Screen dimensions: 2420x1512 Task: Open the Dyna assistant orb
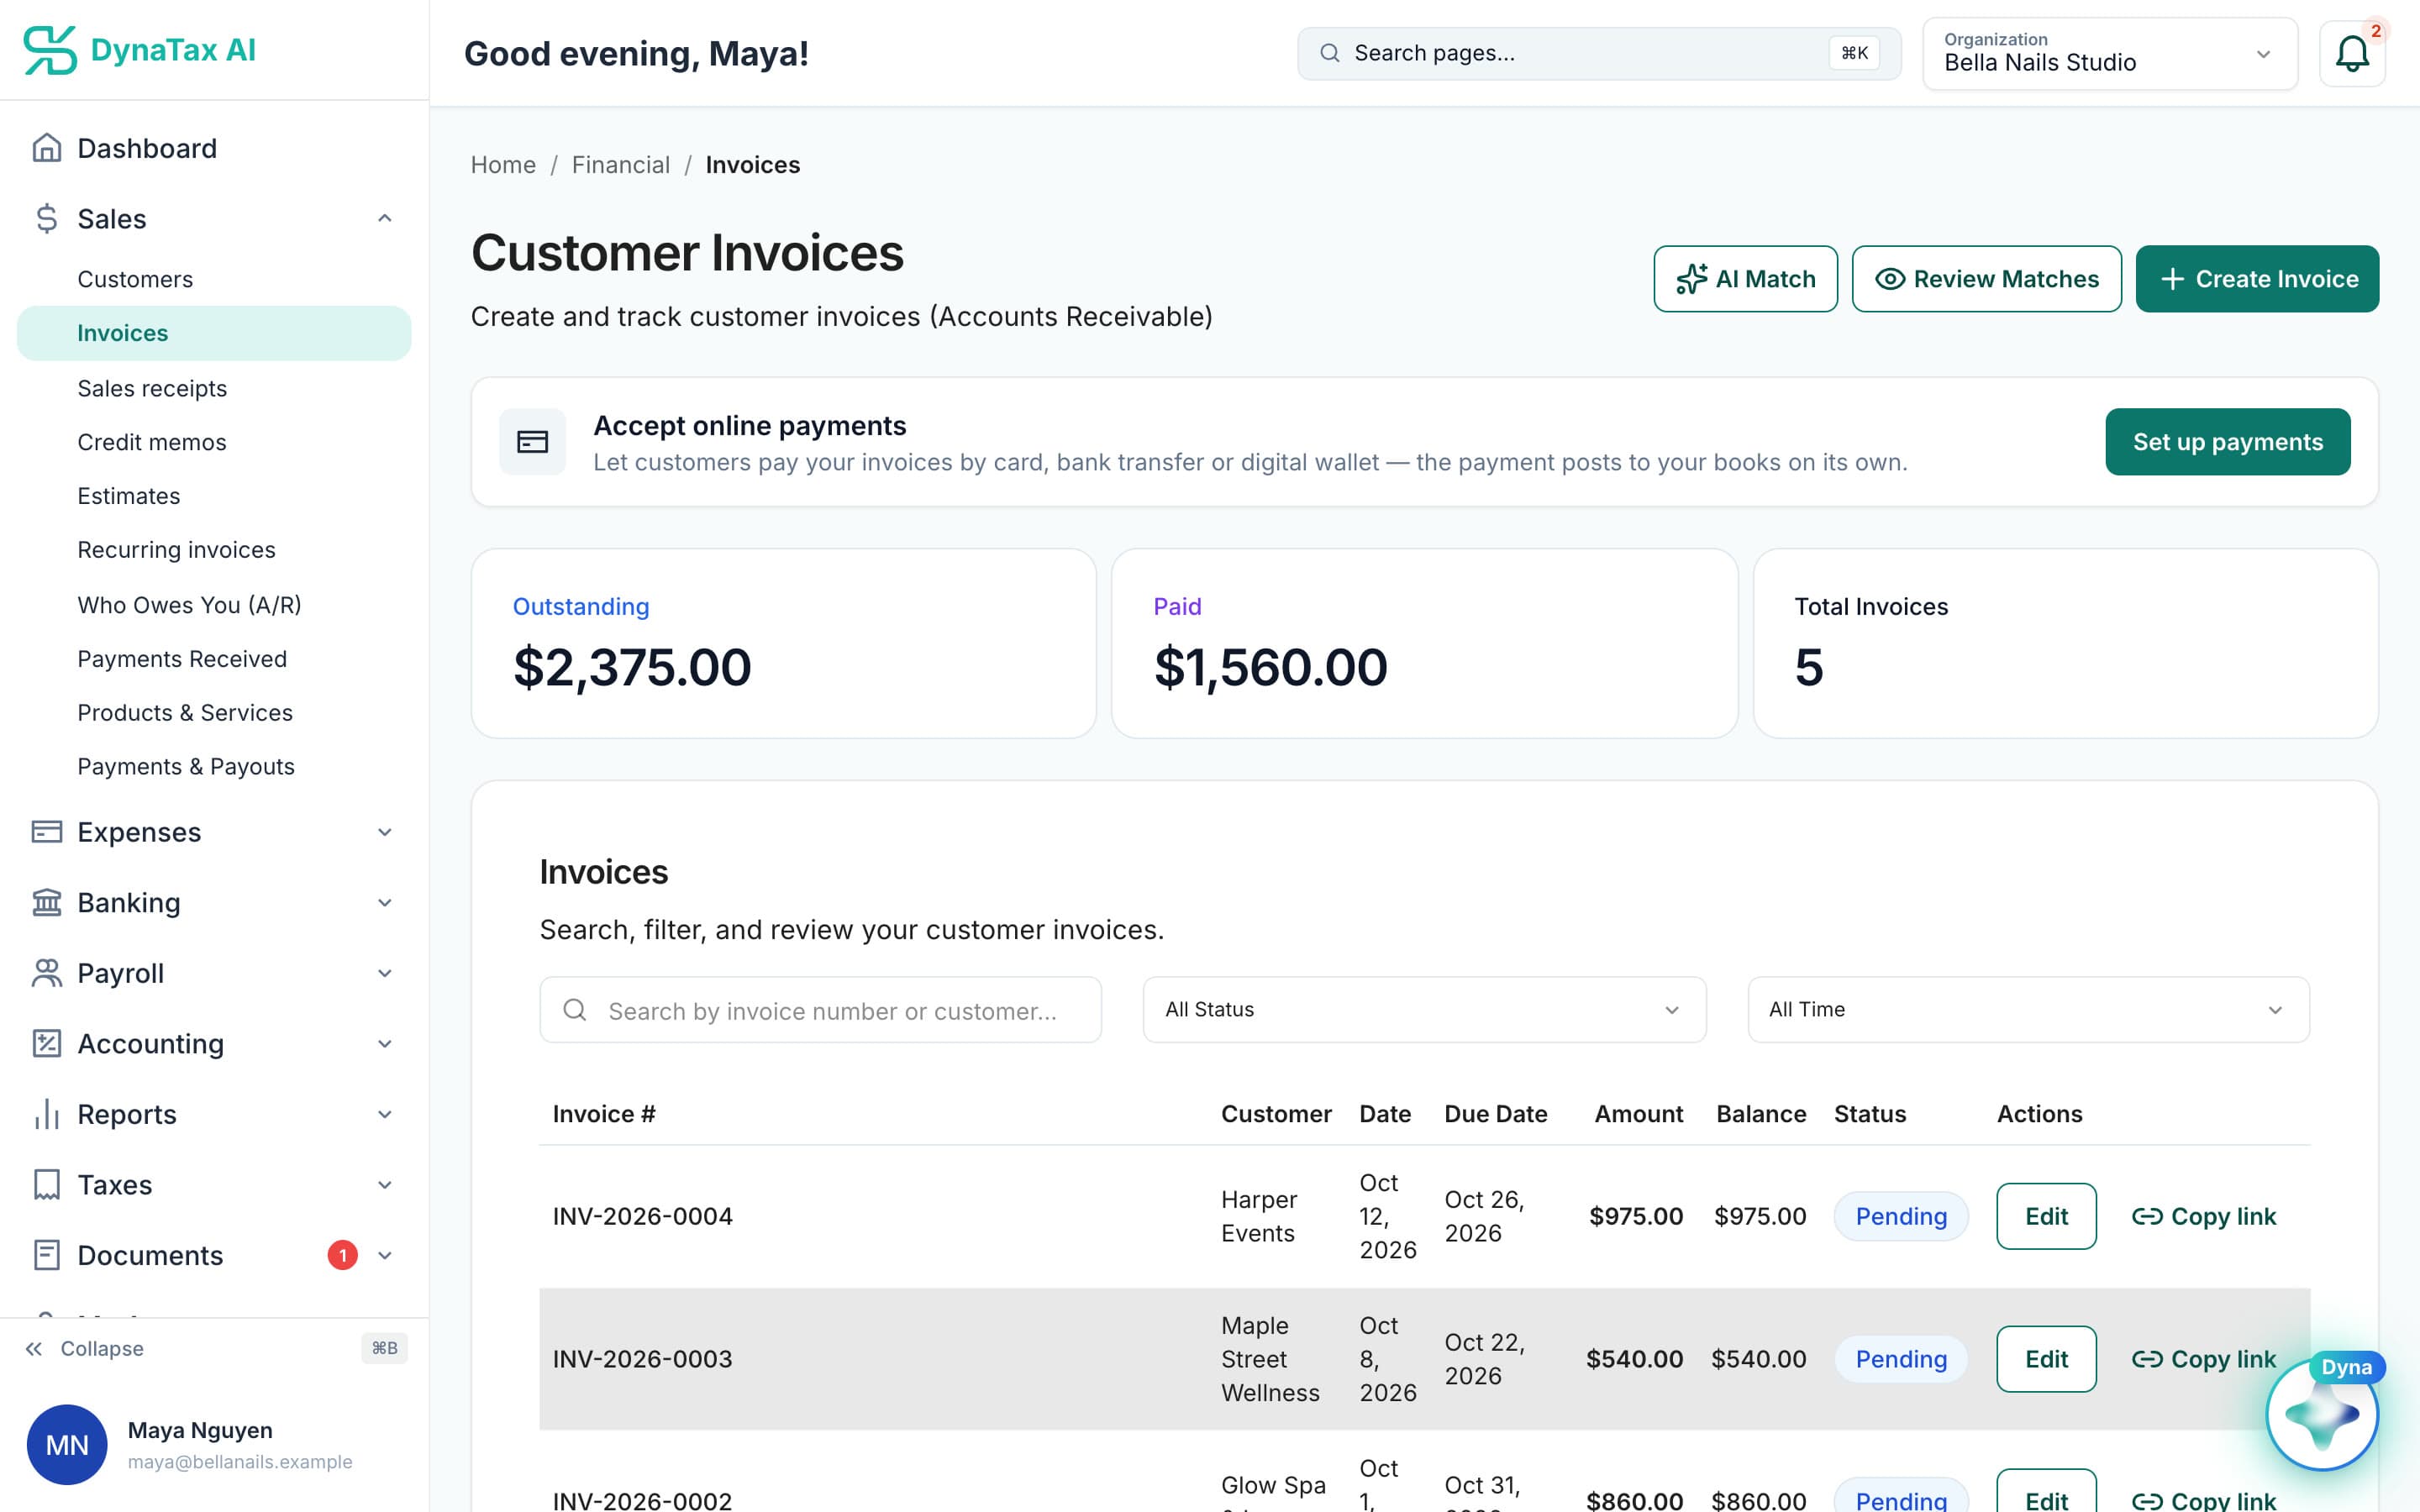pyautogui.click(x=2322, y=1414)
